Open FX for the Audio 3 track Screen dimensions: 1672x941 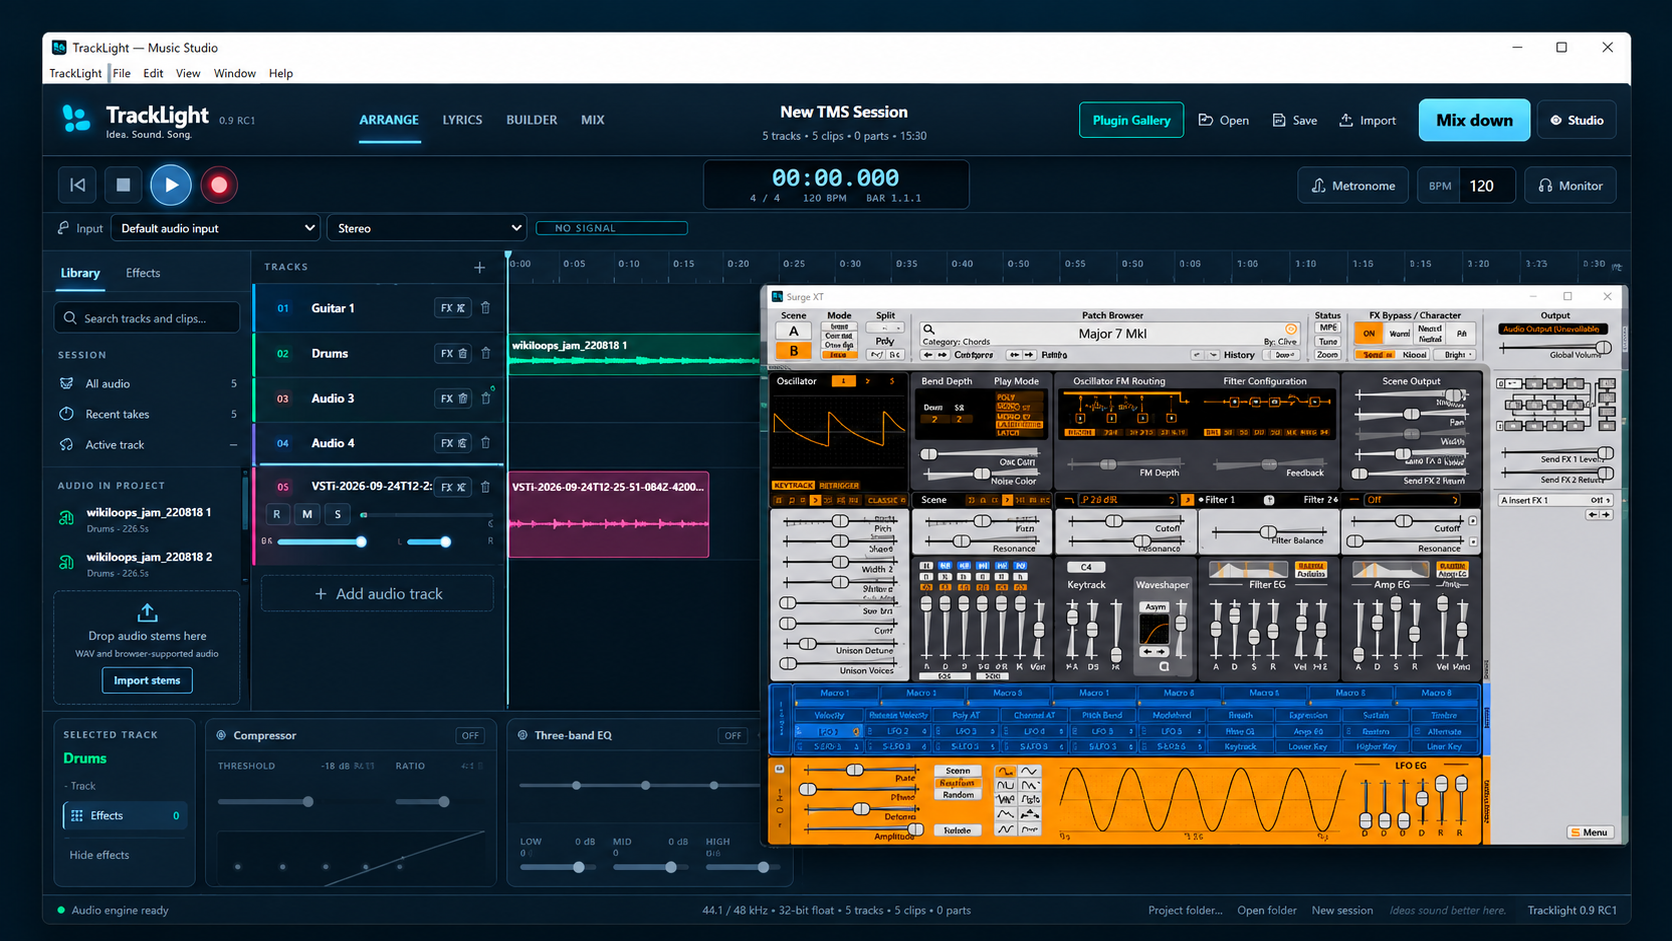click(452, 398)
